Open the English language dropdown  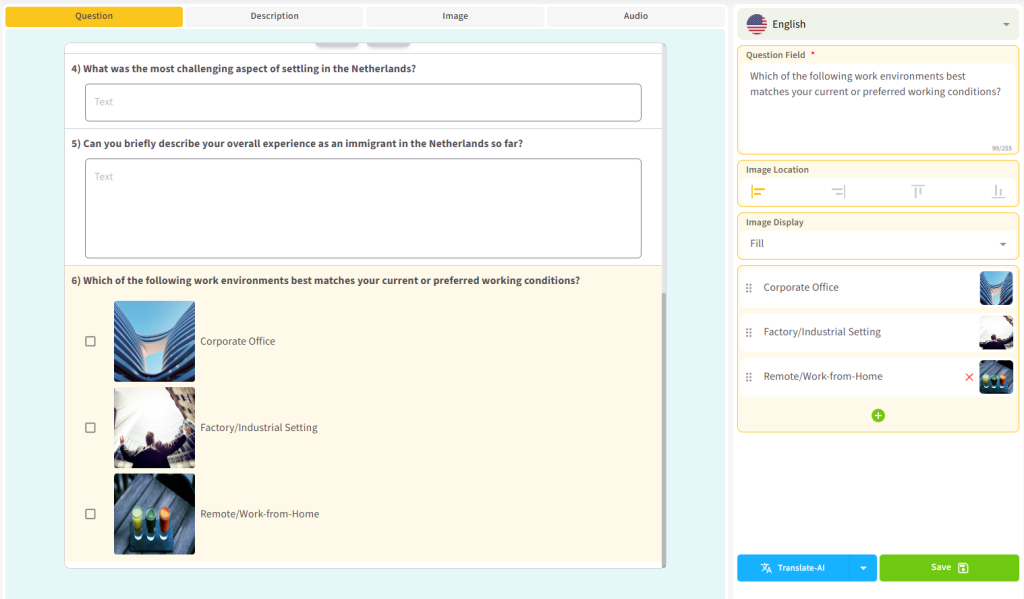(877, 24)
